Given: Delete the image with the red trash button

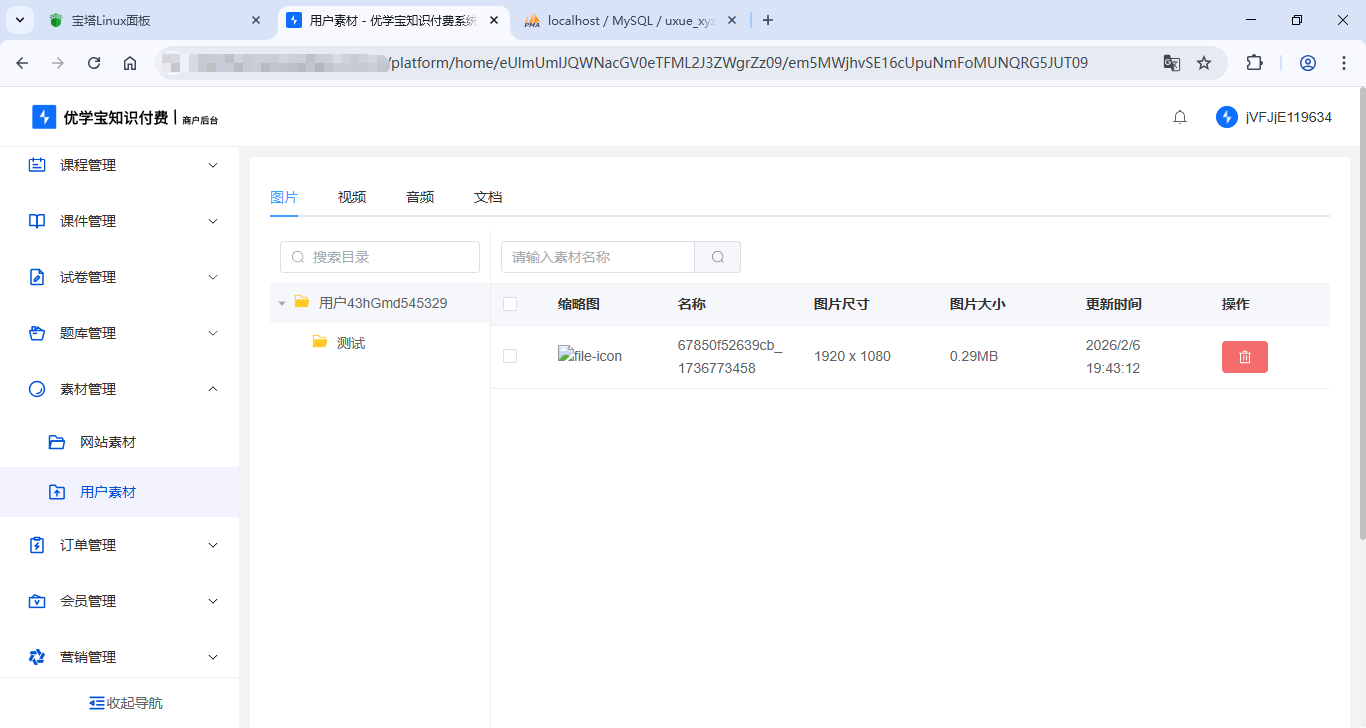Looking at the screenshot, I should pos(1244,356).
